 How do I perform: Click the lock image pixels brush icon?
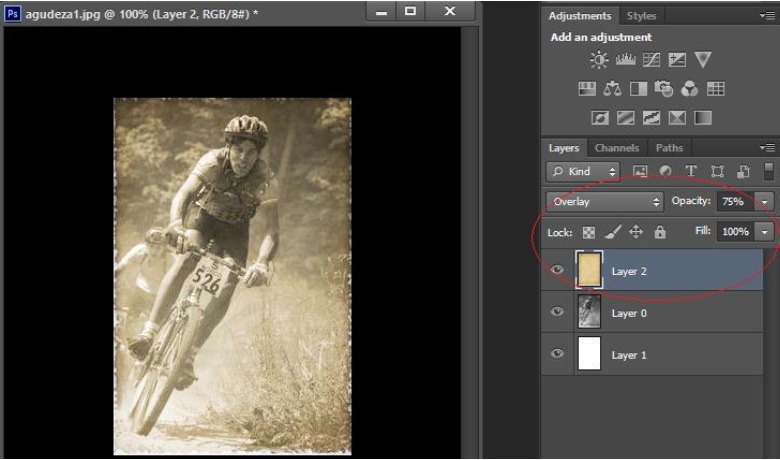[613, 232]
